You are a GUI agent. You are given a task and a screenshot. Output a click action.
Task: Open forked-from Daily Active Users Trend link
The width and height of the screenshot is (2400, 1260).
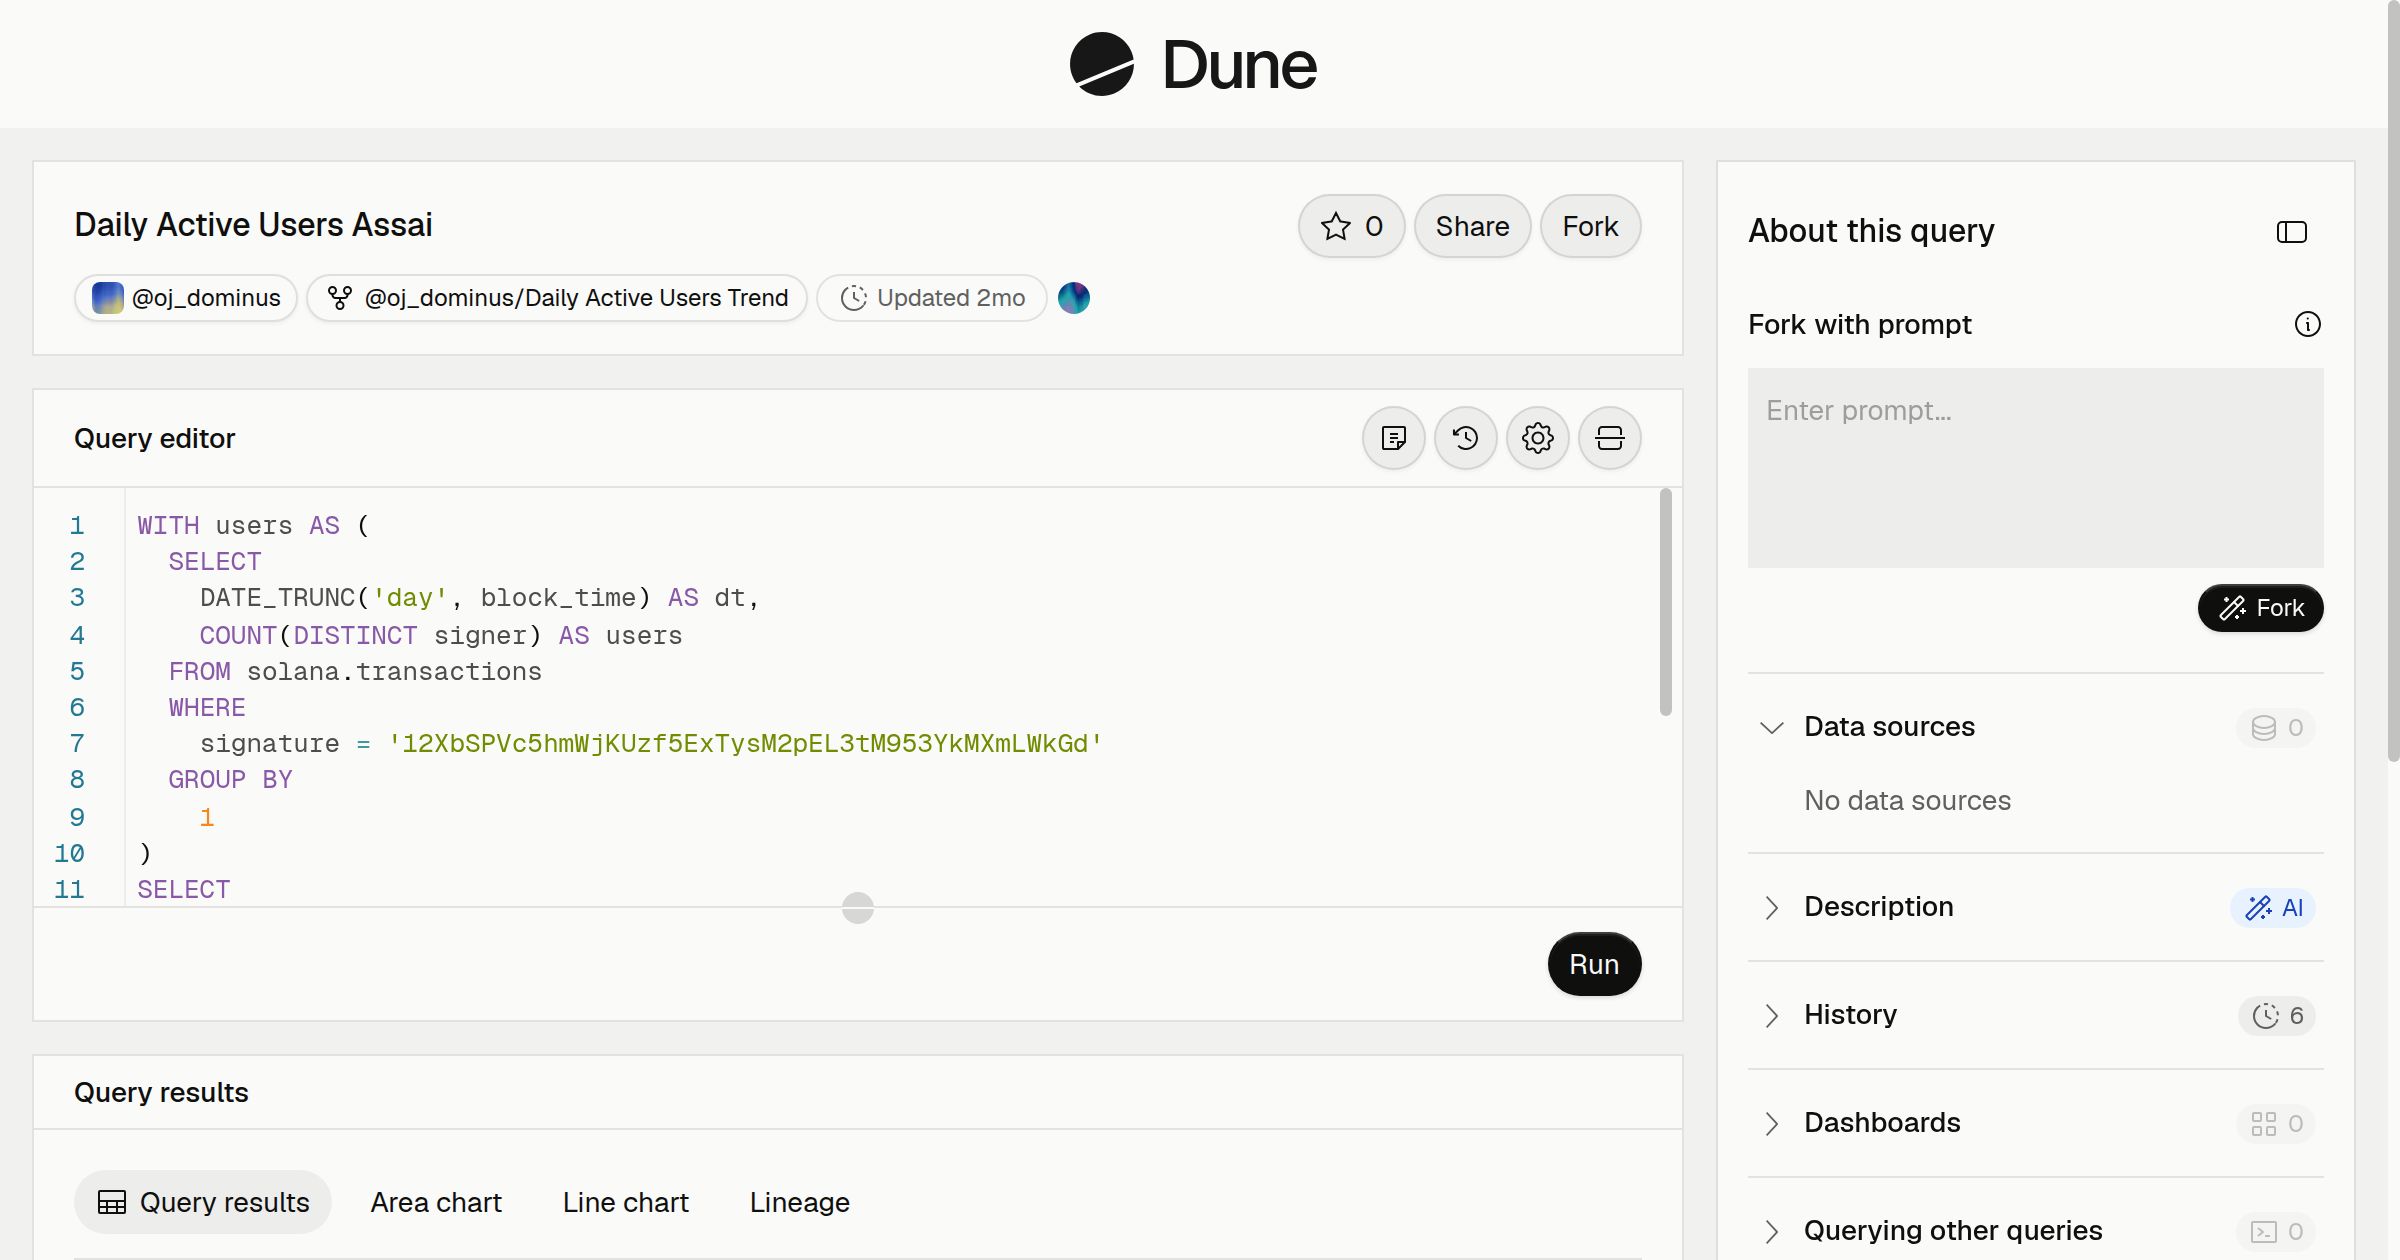tap(557, 298)
